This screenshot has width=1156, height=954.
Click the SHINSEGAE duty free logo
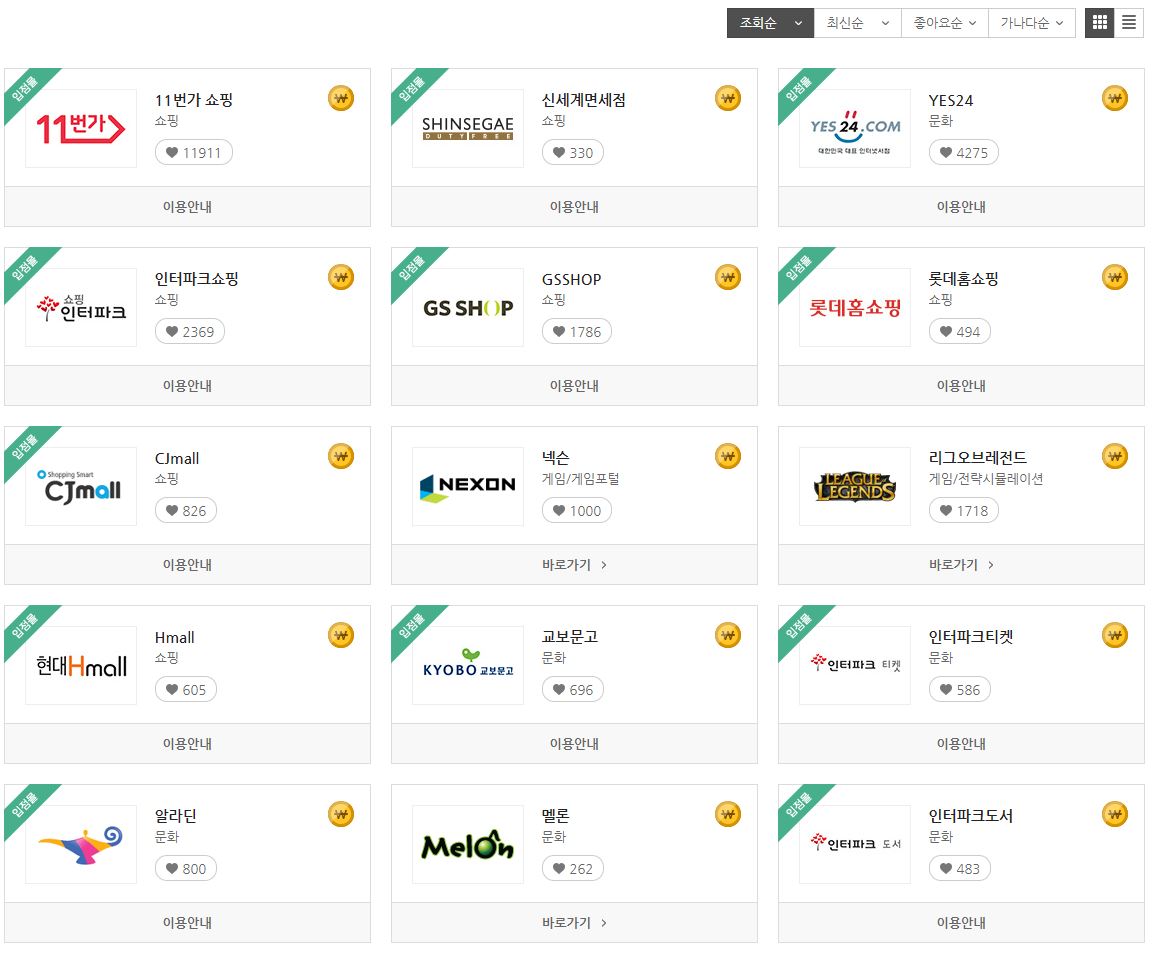467,127
